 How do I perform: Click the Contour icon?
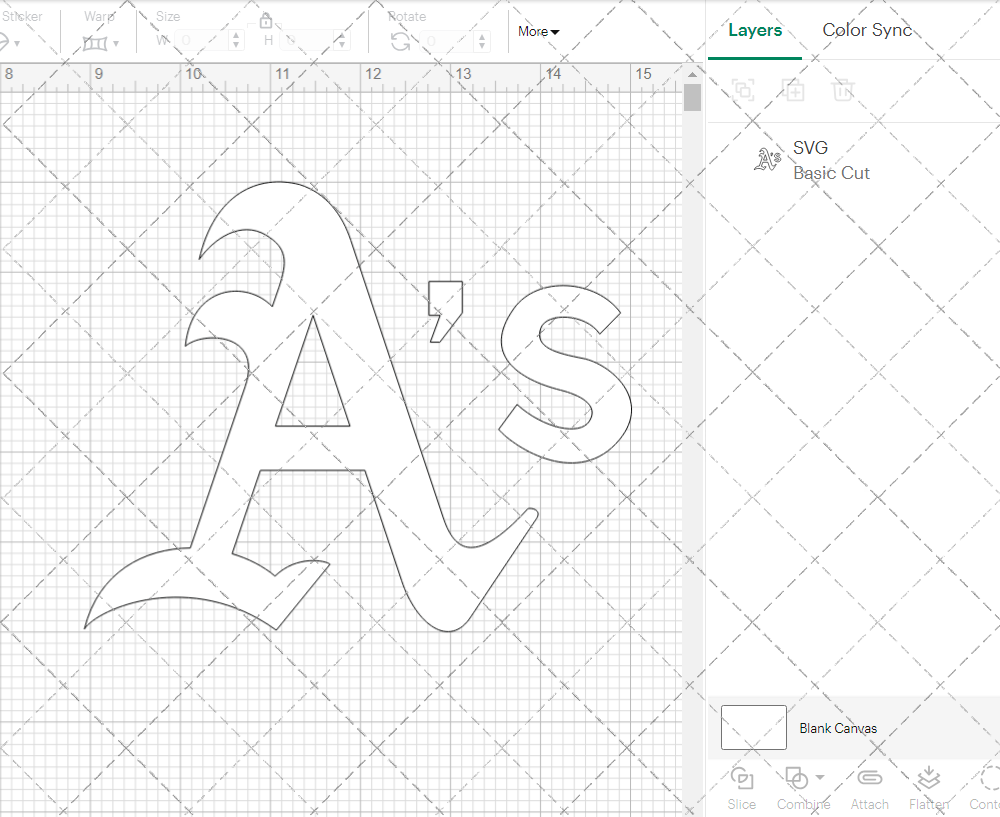coord(987,778)
